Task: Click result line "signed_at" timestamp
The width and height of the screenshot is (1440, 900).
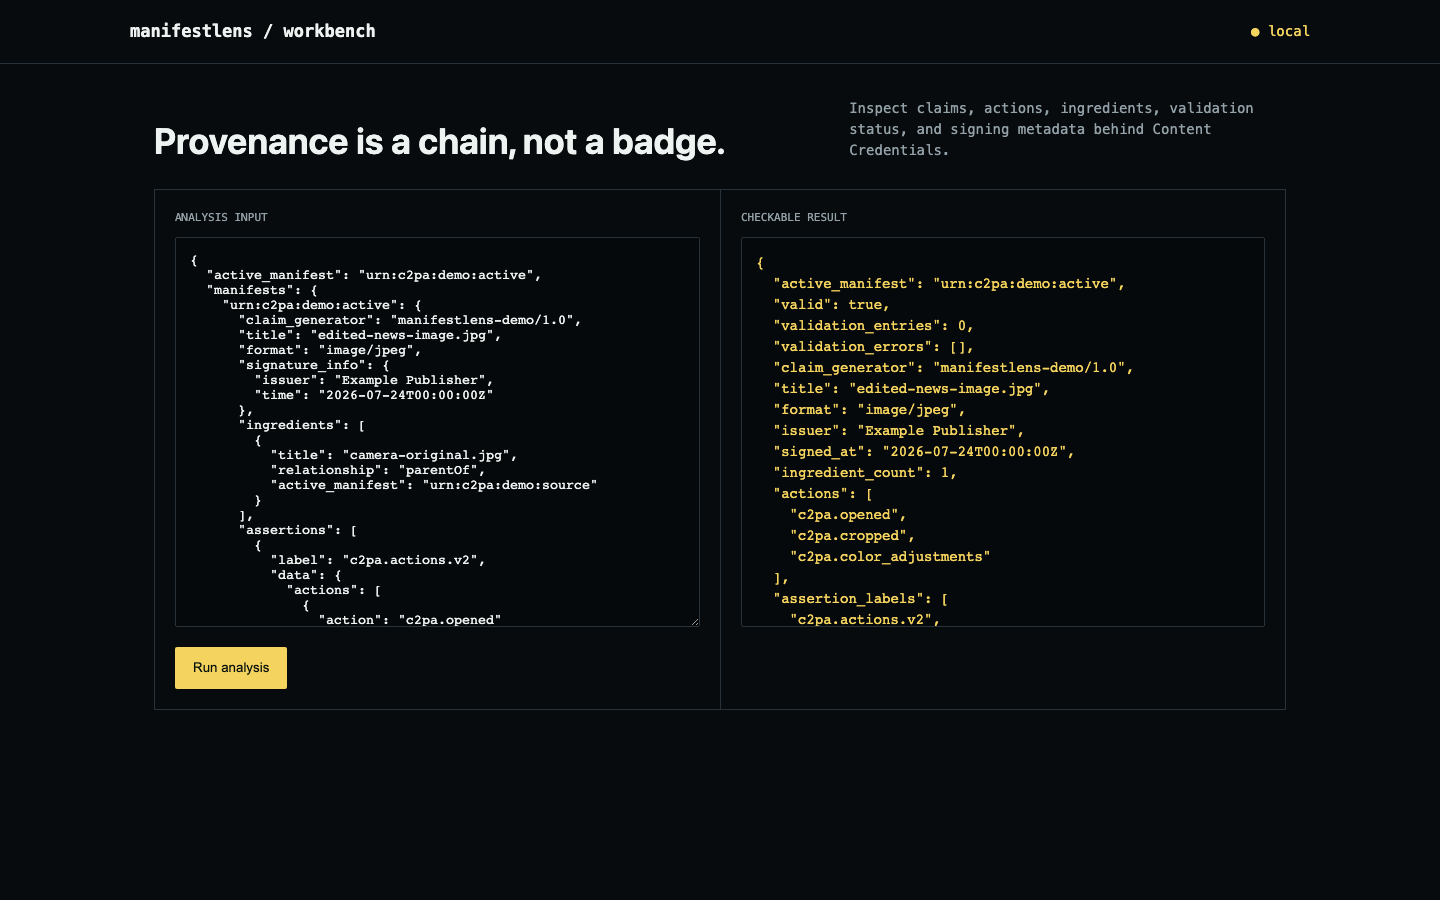Action: pos(978,452)
